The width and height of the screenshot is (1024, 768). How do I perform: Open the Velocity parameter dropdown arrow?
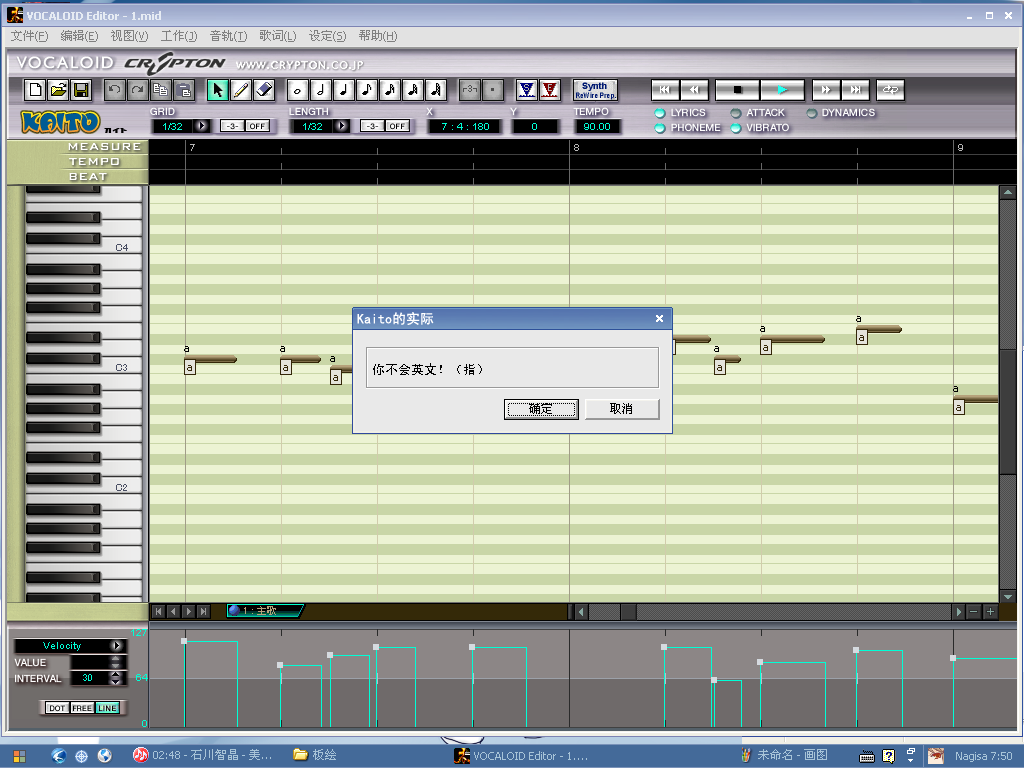(117, 646)
